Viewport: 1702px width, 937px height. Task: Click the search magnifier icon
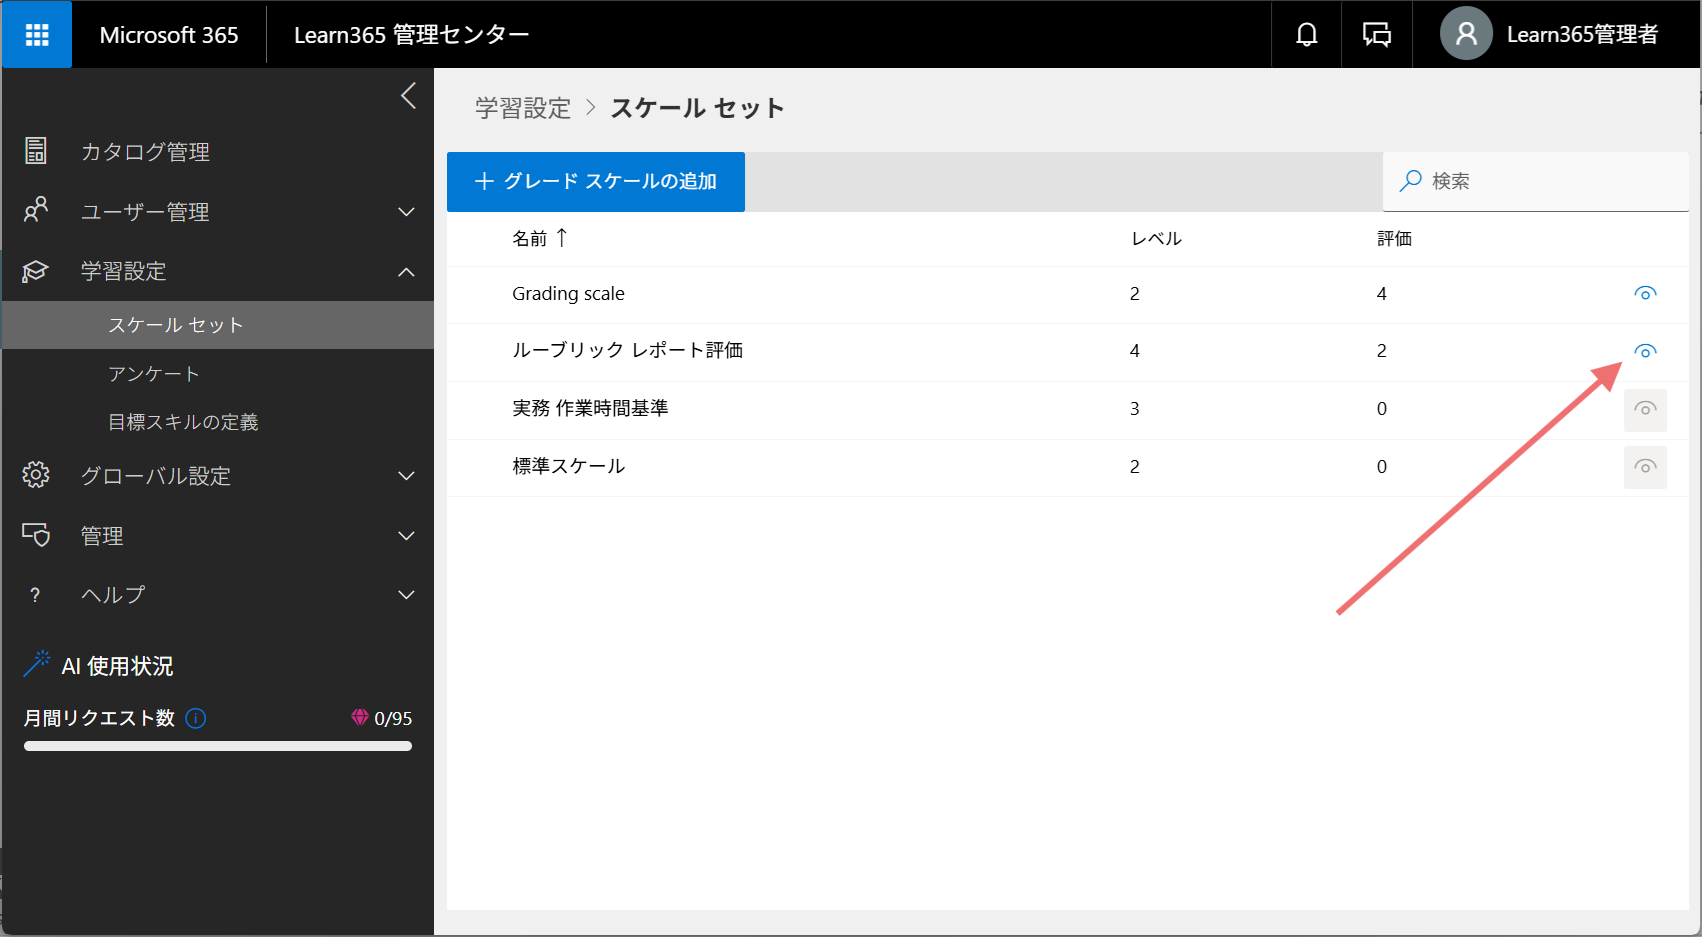click(1411, 181)
